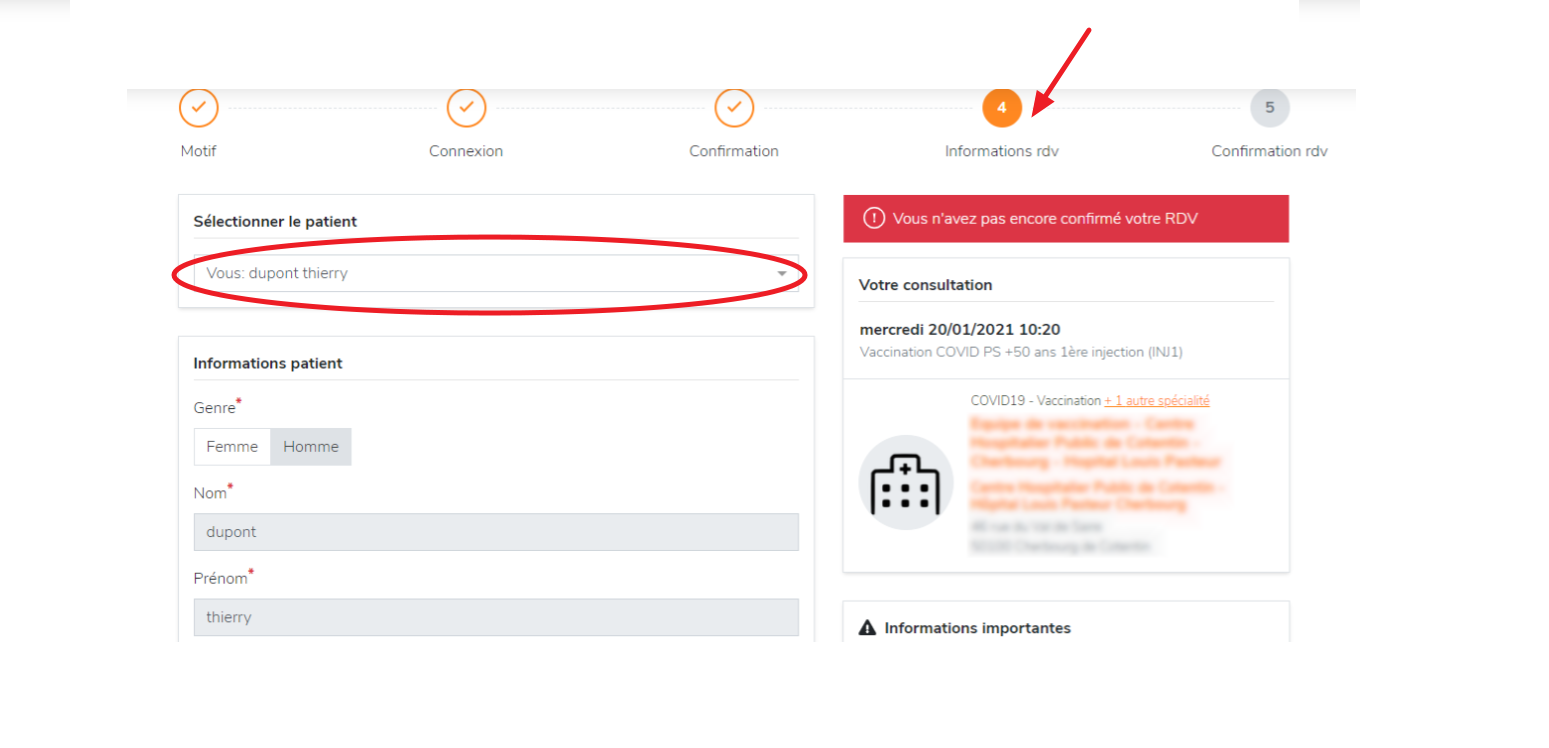Click the warning triangle beside Informations importantes
The width and height of the screenshot is (1549, 748).
(x=867, y=628)
